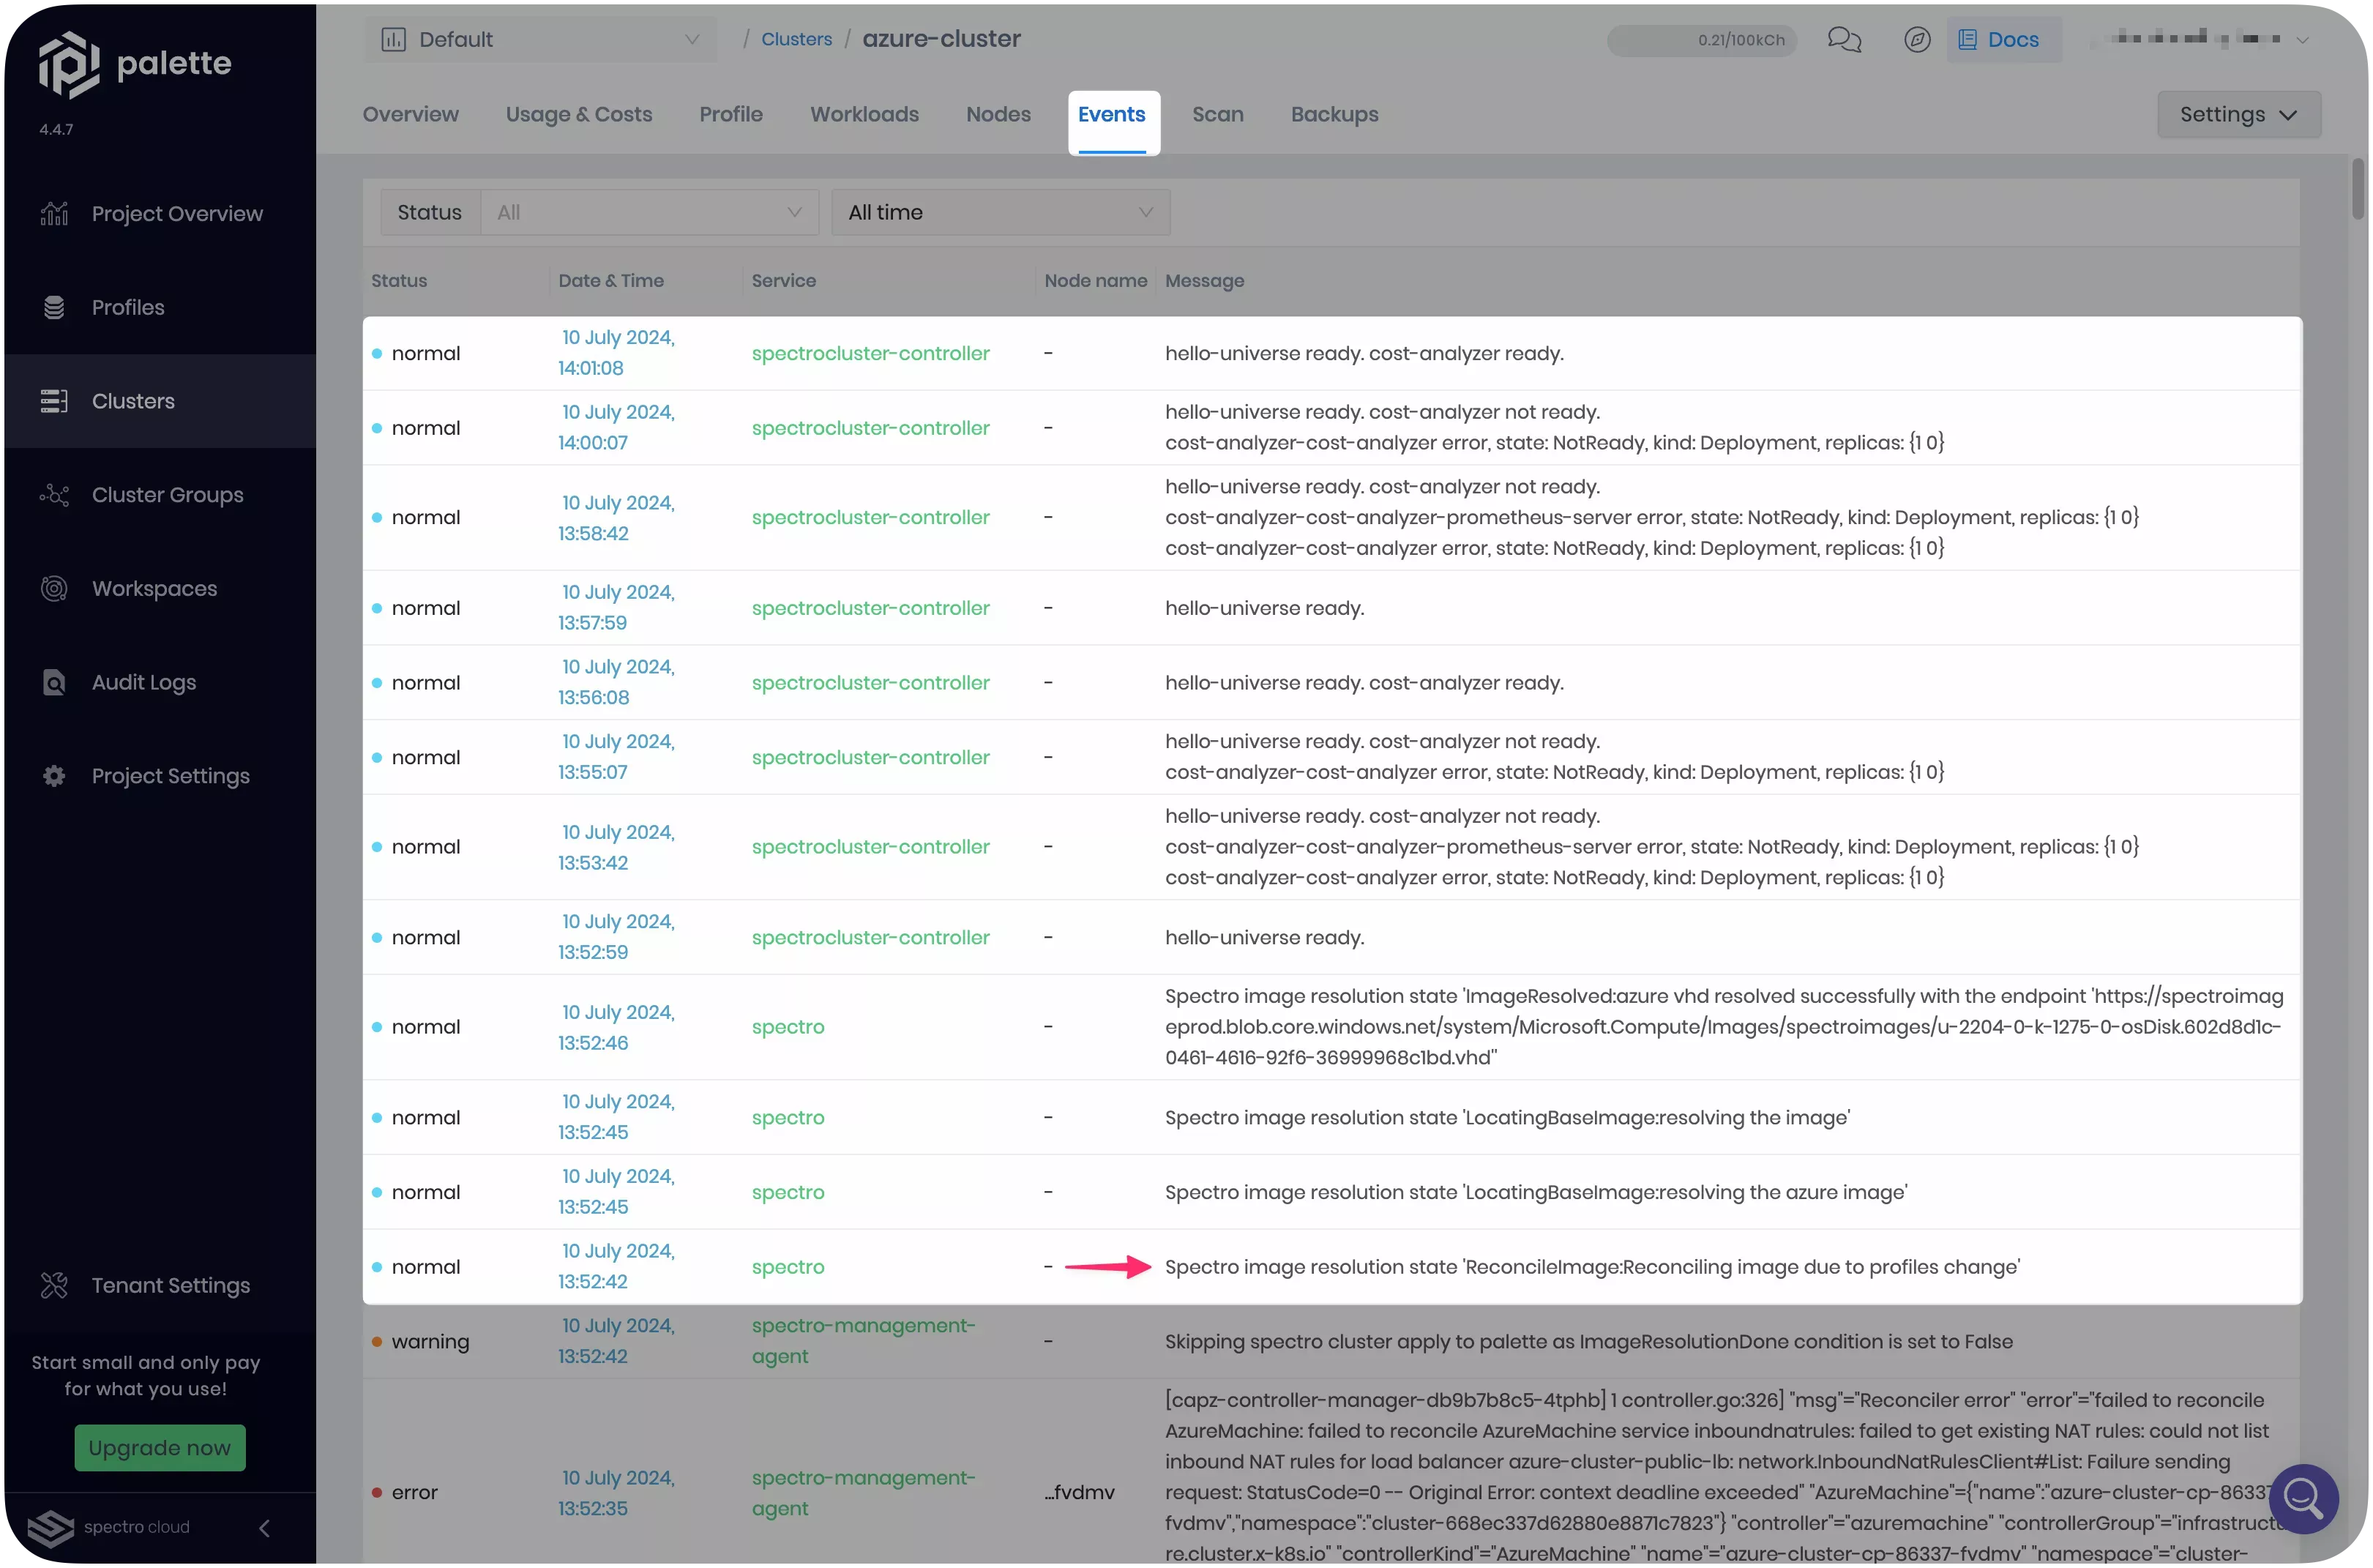Click the 13:57:59 event timestamp
This screenshot has width=2373, height=1568.
(x=616, y=608)
